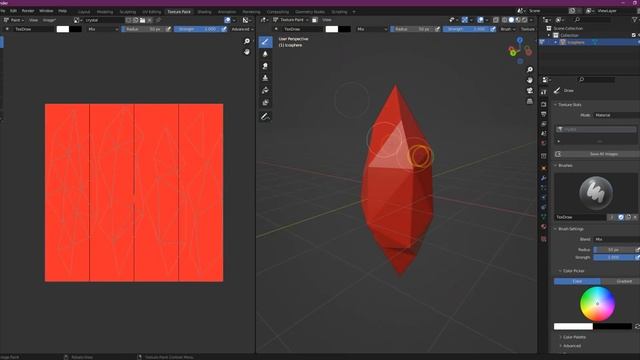Image resolution: width=640 pixels, height=360 pixels.
Task: Open the Advanced dropdown in the image editor header
Action: click(242, 29)
